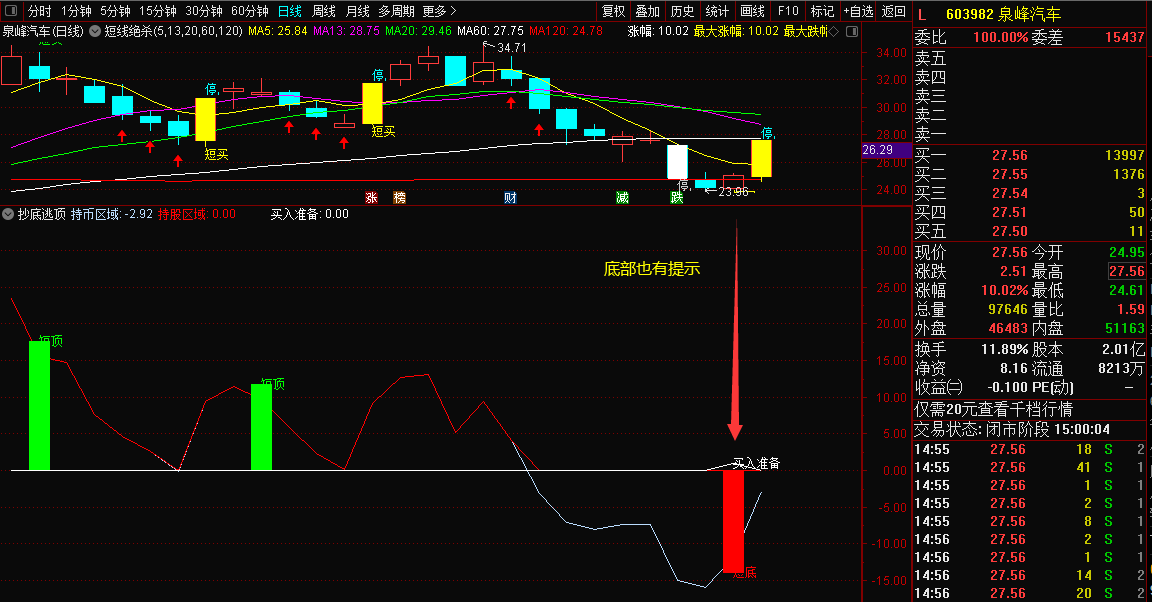Select the 1分钟 period tab
The height and width of the screenshot is (602, 1152).
76,11
